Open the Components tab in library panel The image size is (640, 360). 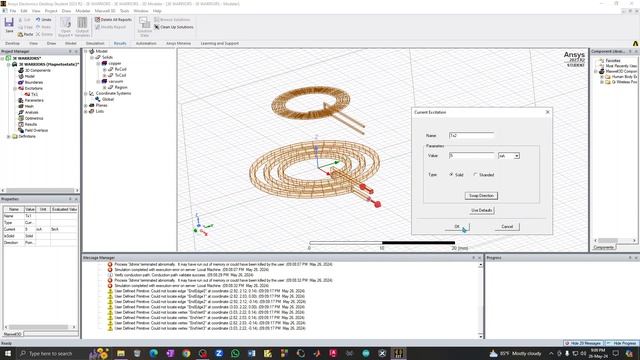pyautogui.click(x=603, y=247)
